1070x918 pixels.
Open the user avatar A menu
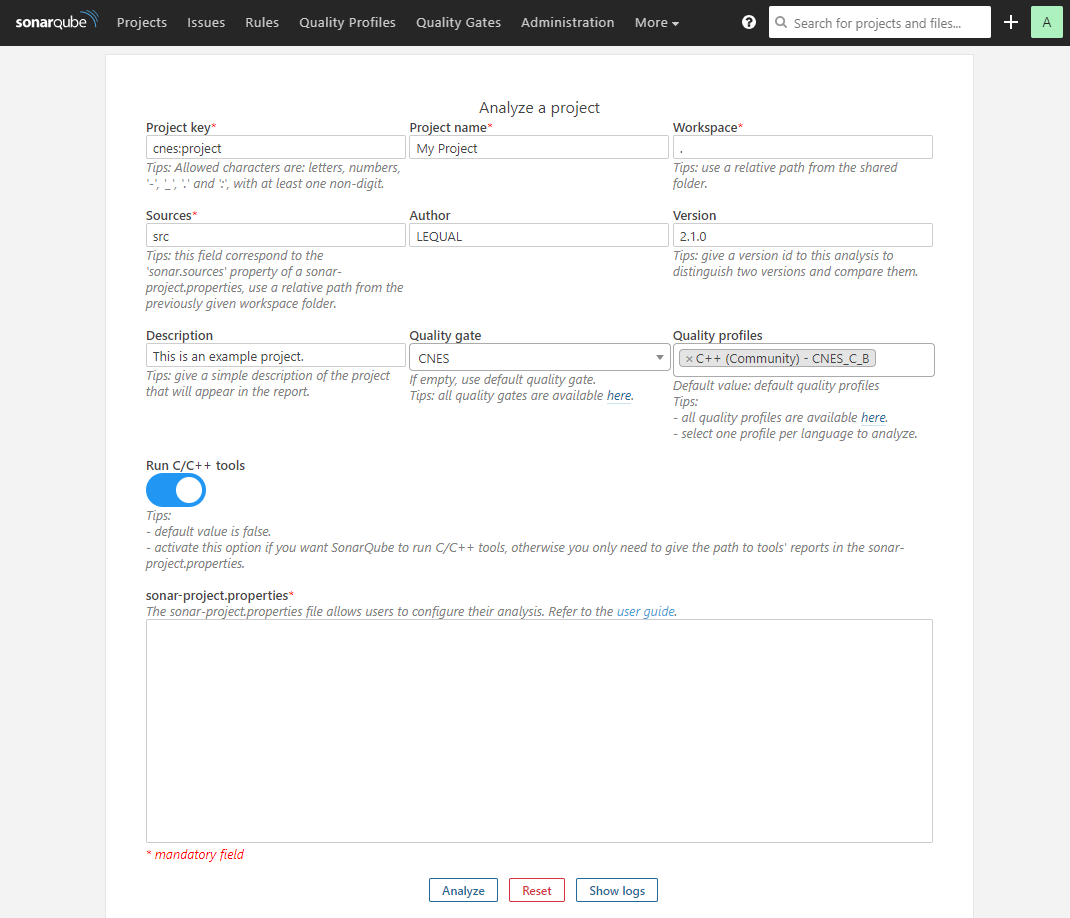1046,22
